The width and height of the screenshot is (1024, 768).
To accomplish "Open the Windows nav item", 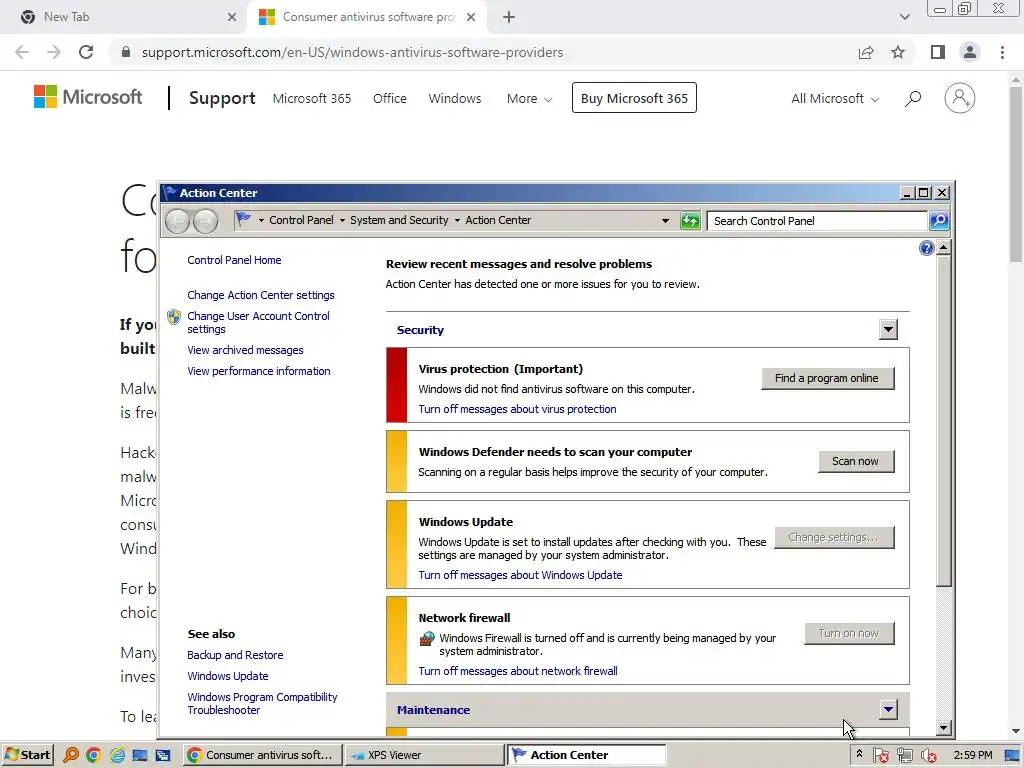I will pos(455,99).
